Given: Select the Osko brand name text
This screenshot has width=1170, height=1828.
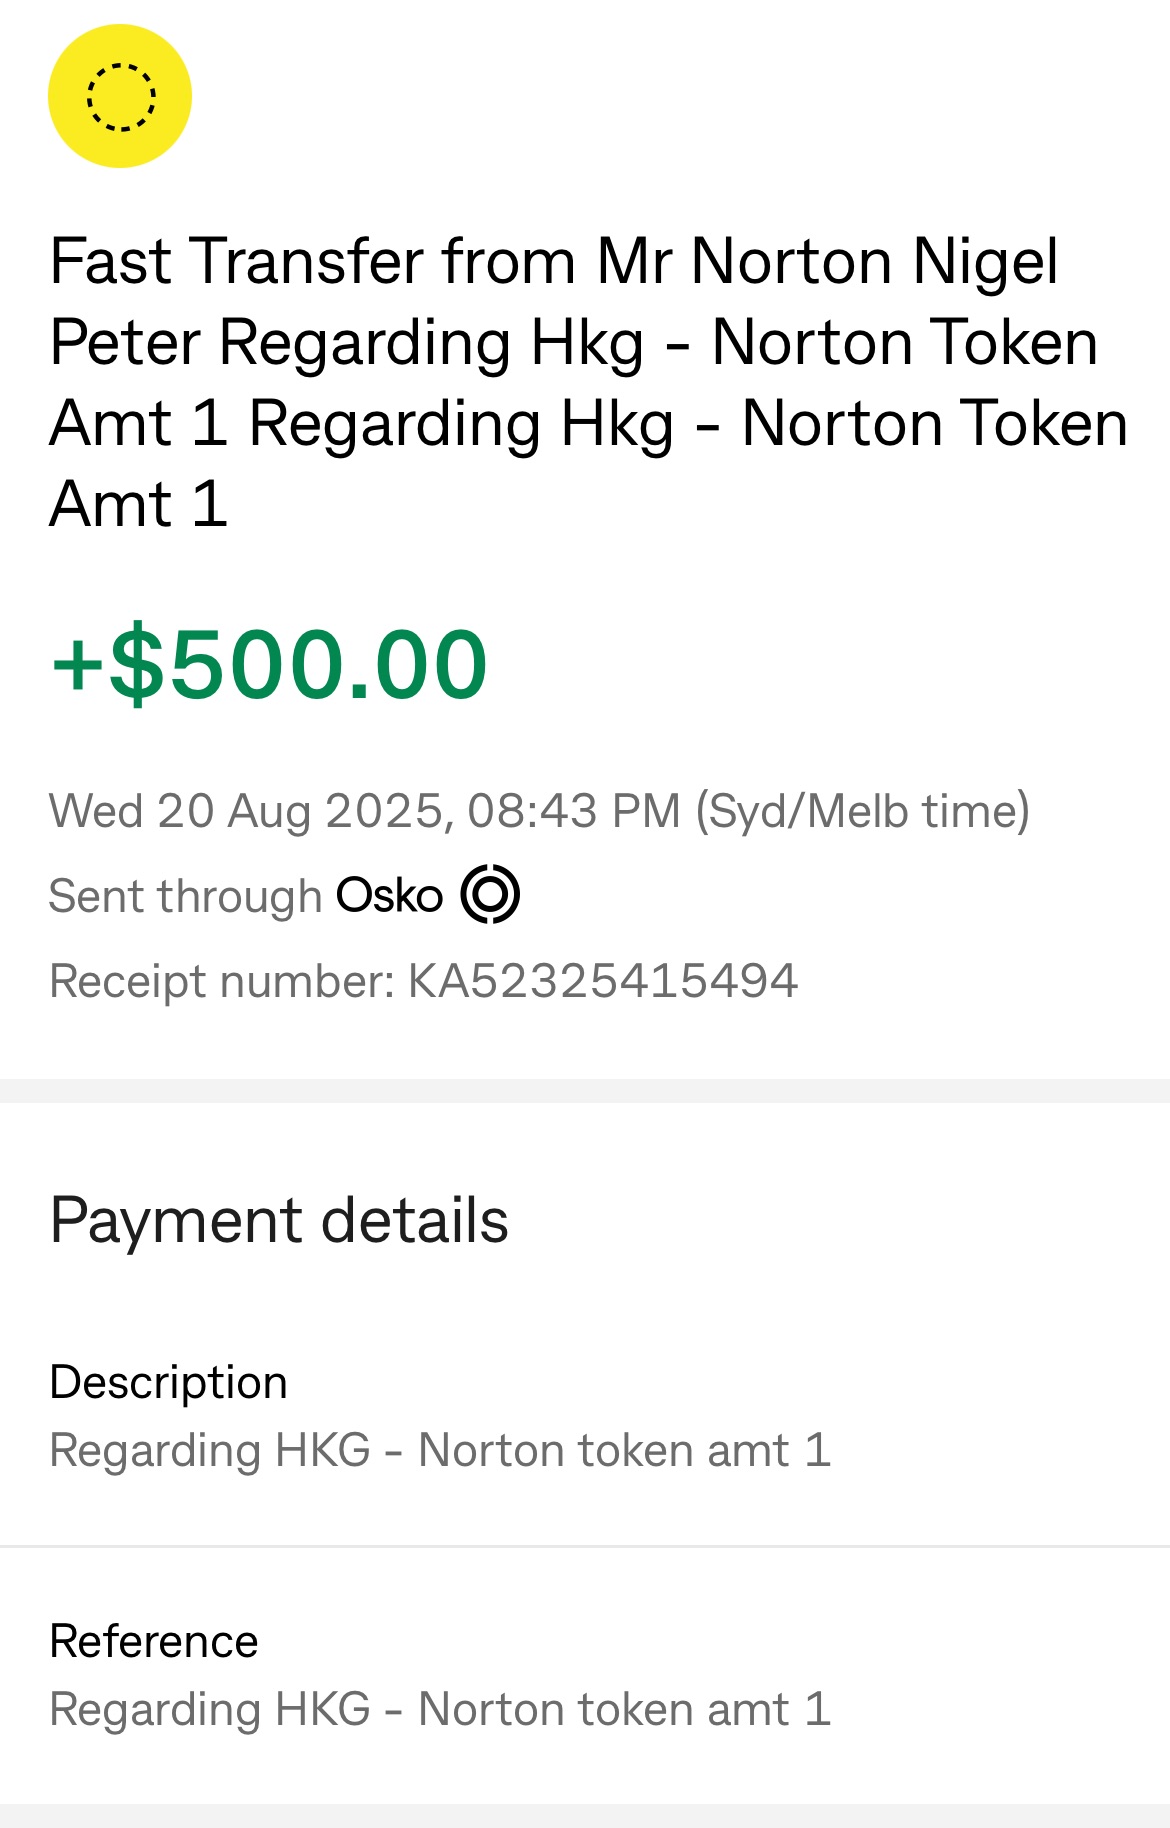Looking at the screenshot, I should point(389,895).
